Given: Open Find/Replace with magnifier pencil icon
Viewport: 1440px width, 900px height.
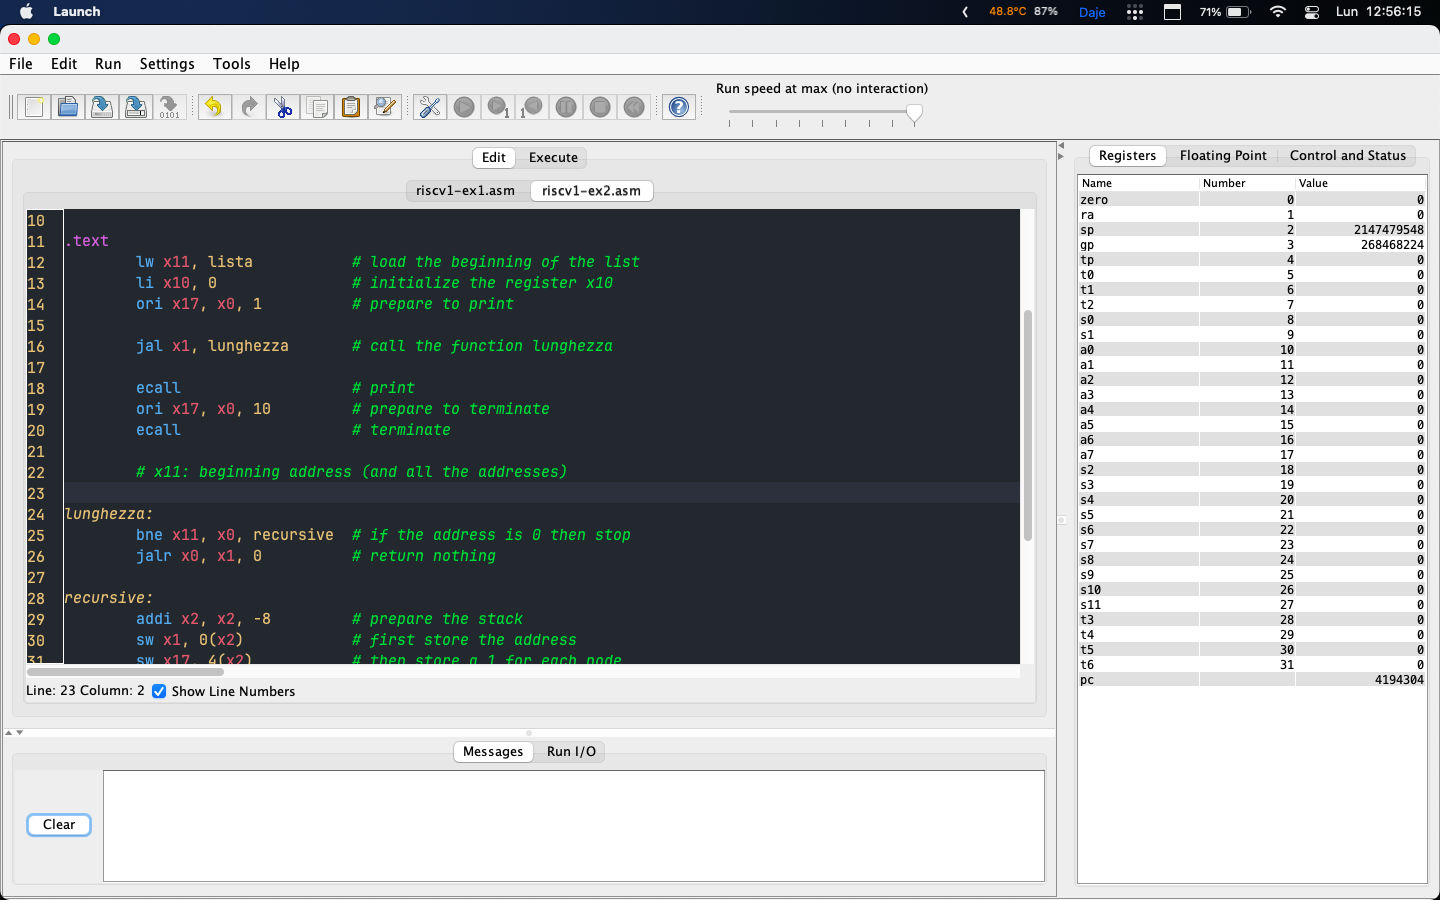Looking at the screenshot, I should [385, 107].
